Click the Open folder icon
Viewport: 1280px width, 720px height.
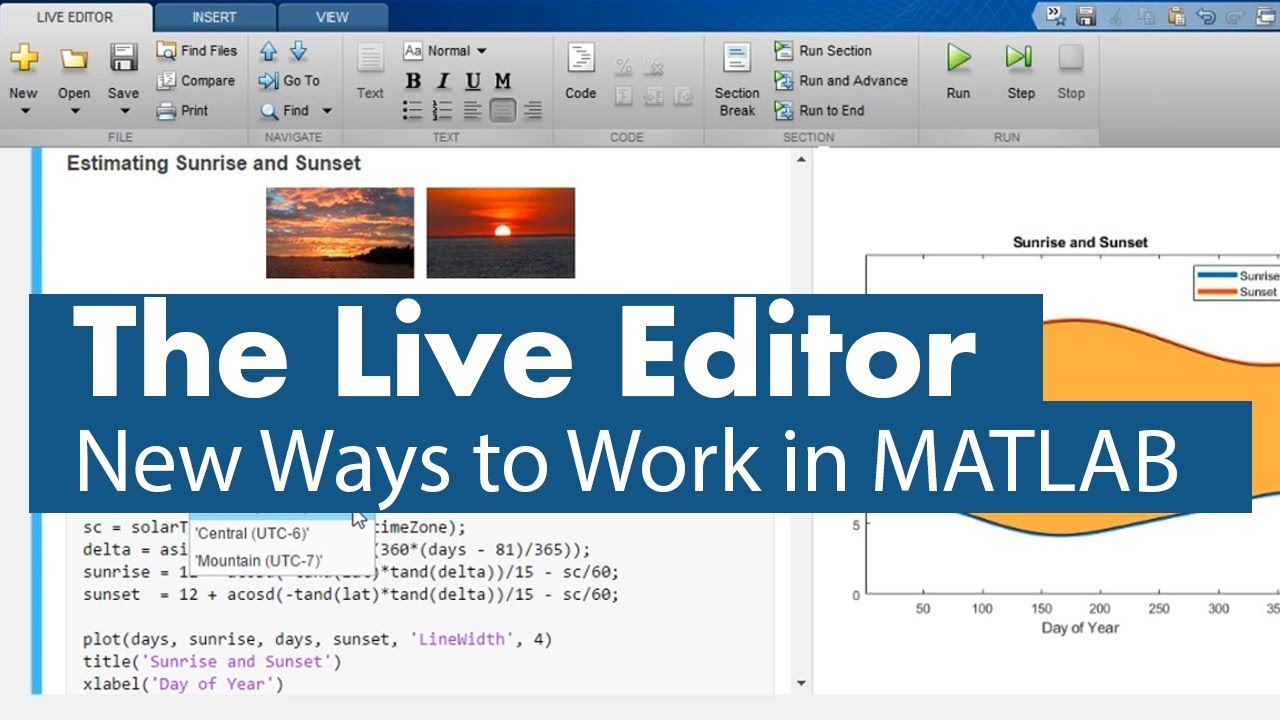[x=74, y=58]
